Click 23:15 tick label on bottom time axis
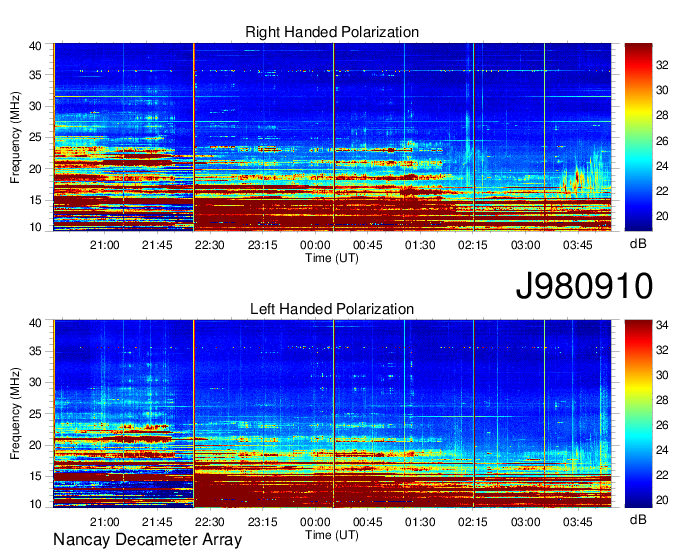Image resolution: width=680 pixels, height=552 pixels. [262, 522]
